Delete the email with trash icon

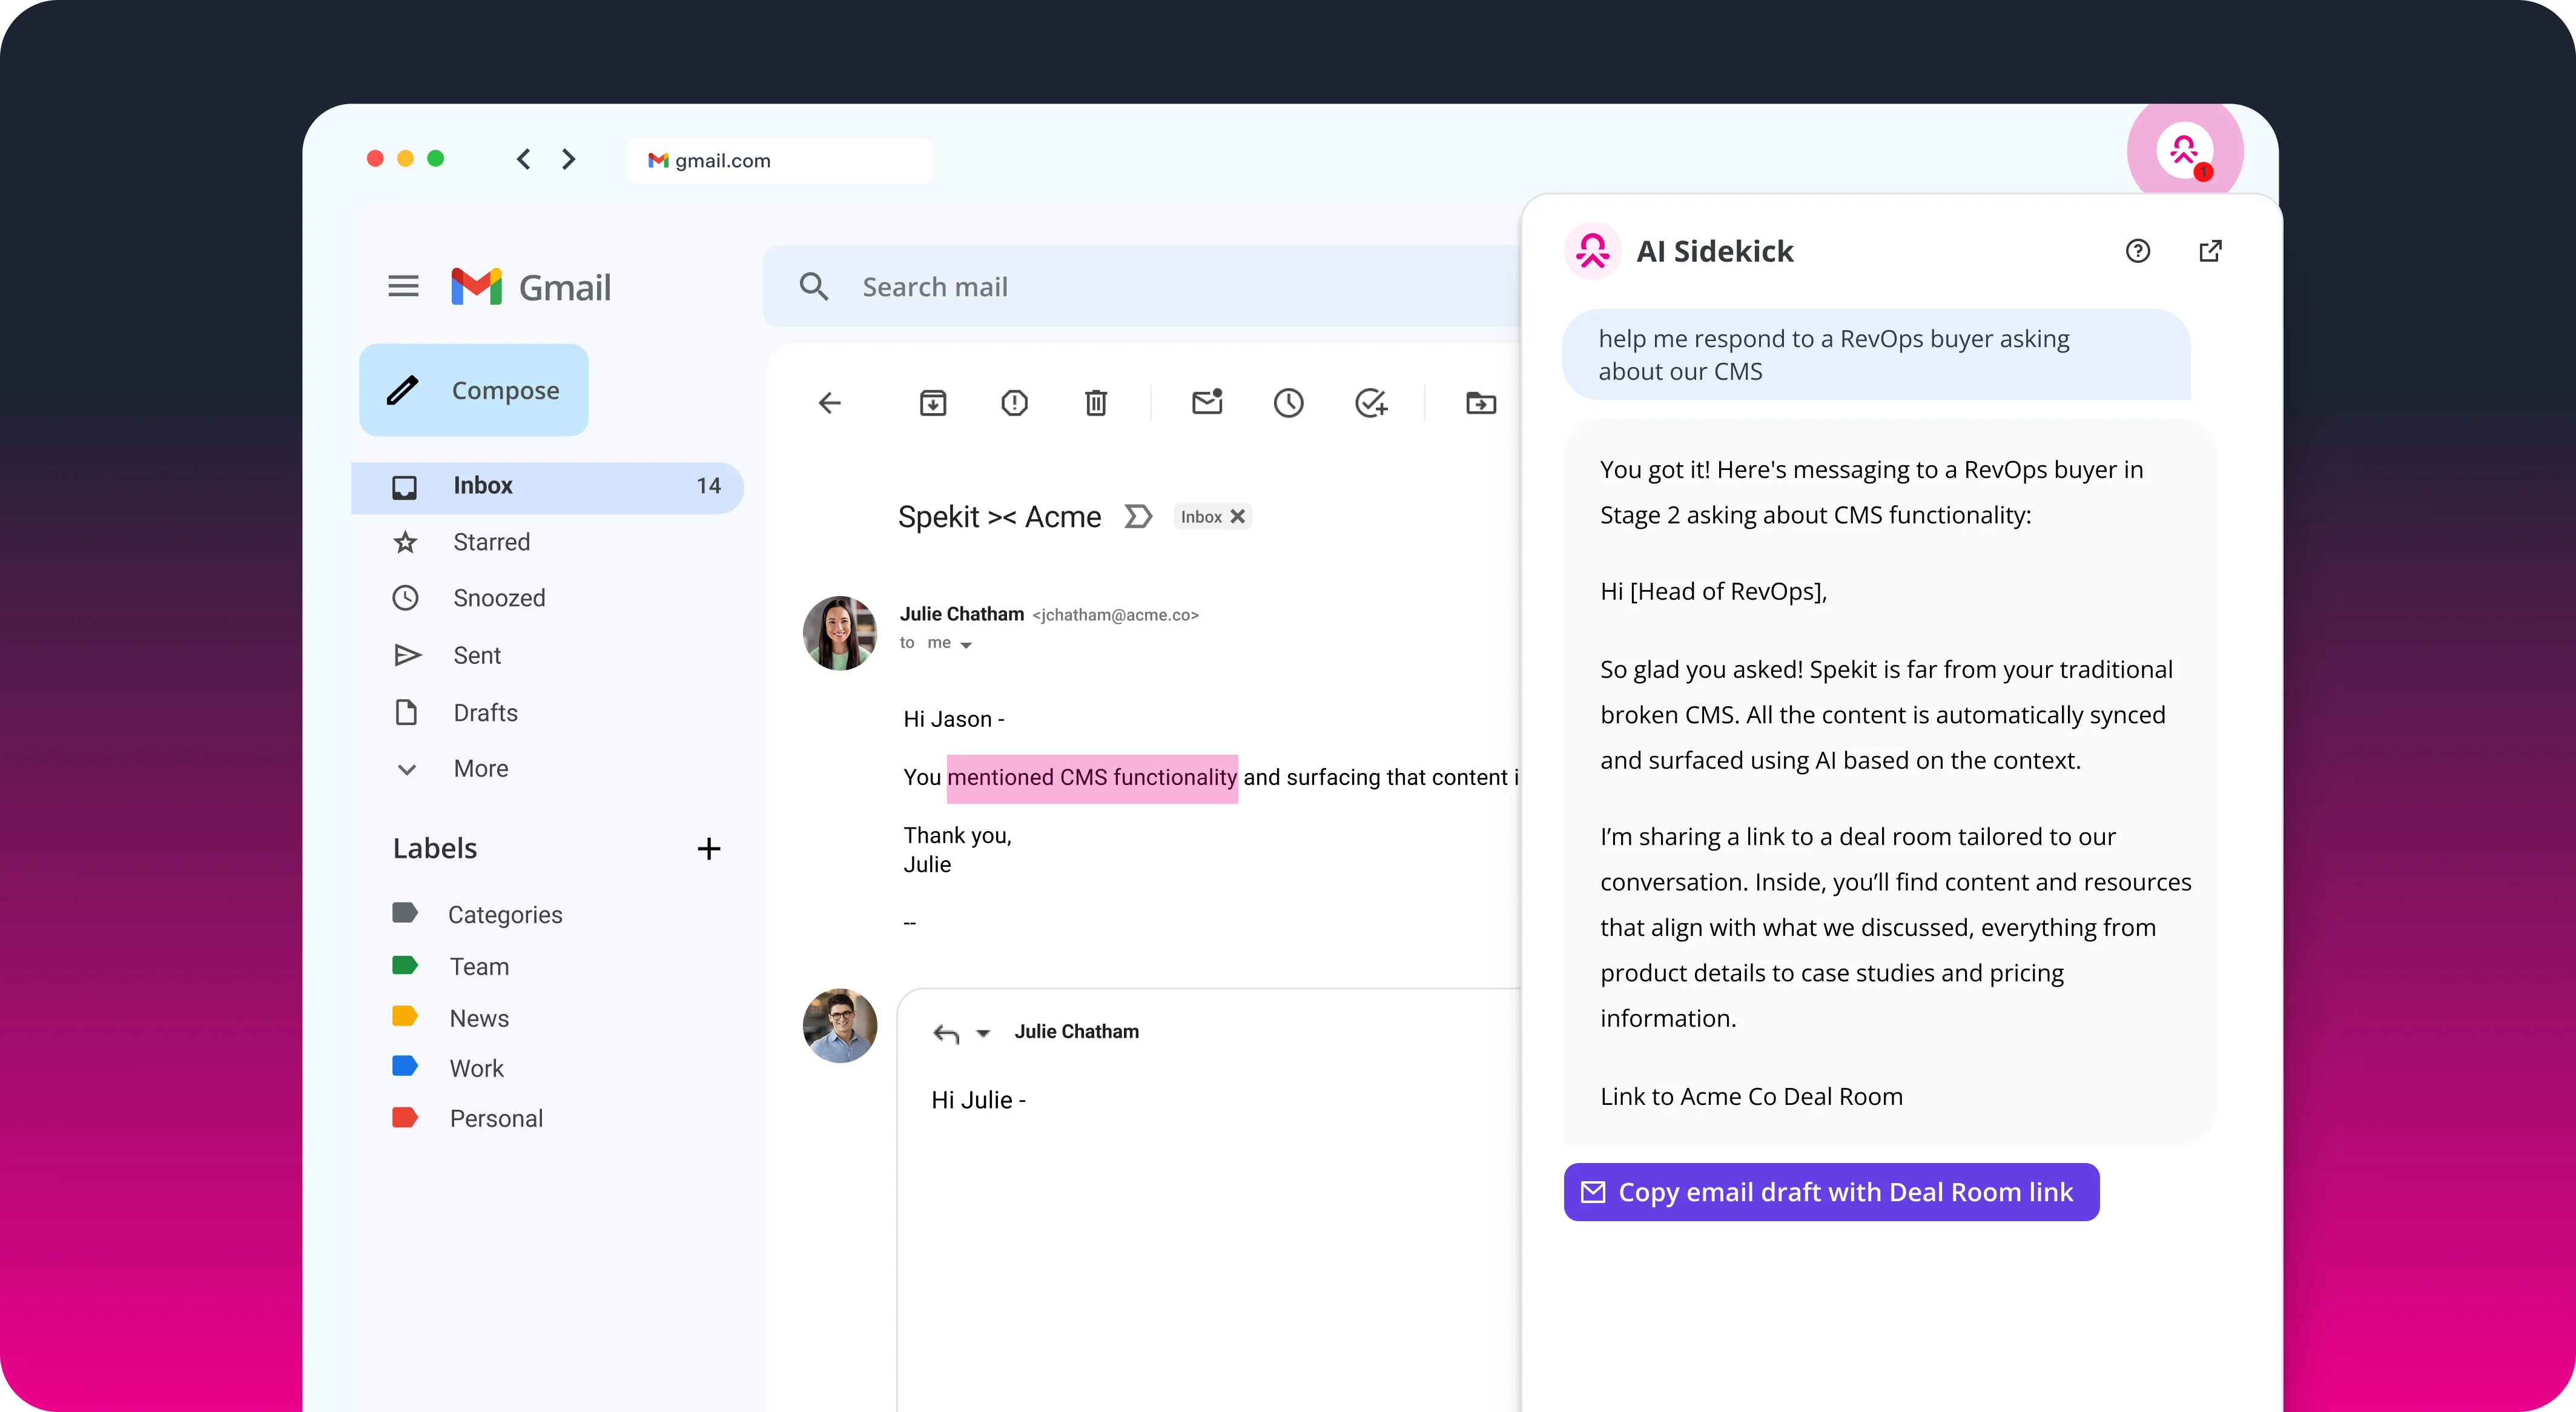(1096, 403)
